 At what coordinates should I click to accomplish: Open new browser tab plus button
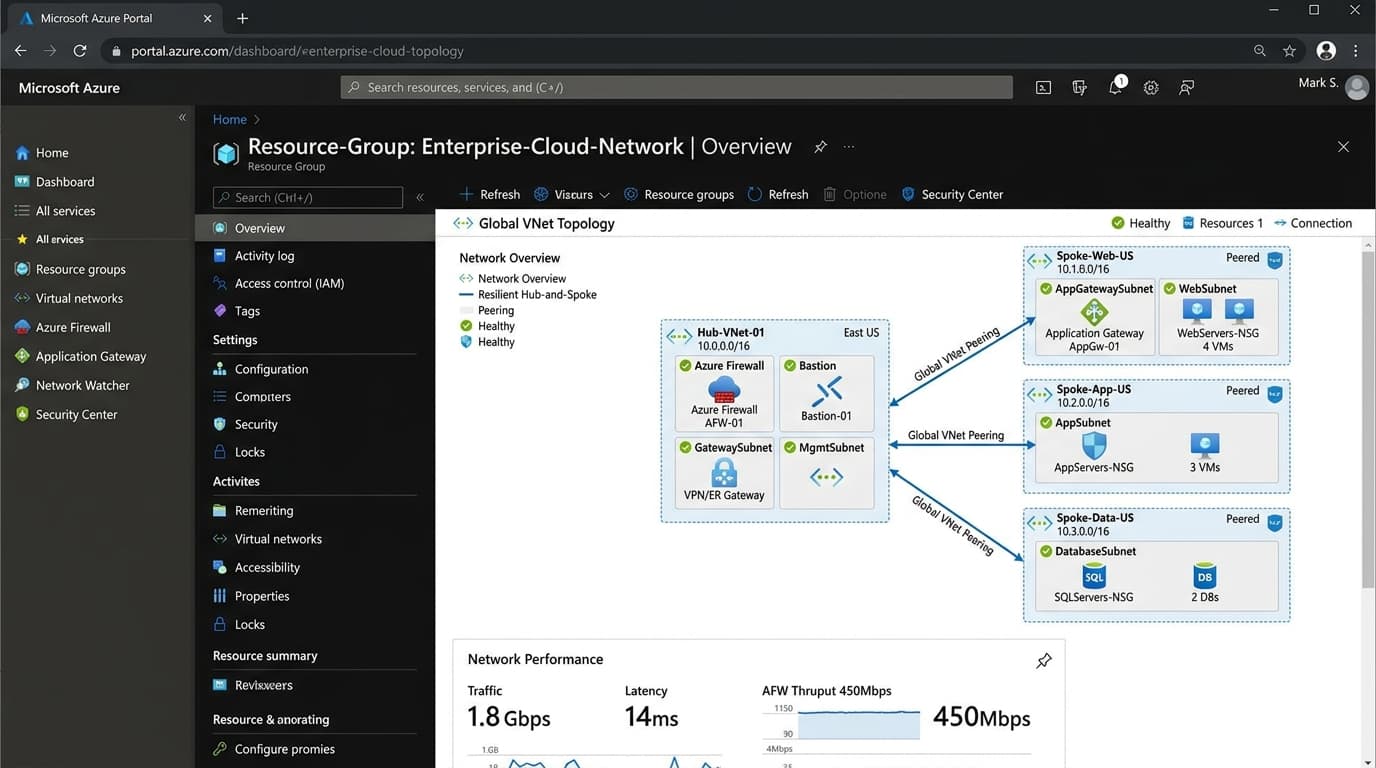(242, 18)
